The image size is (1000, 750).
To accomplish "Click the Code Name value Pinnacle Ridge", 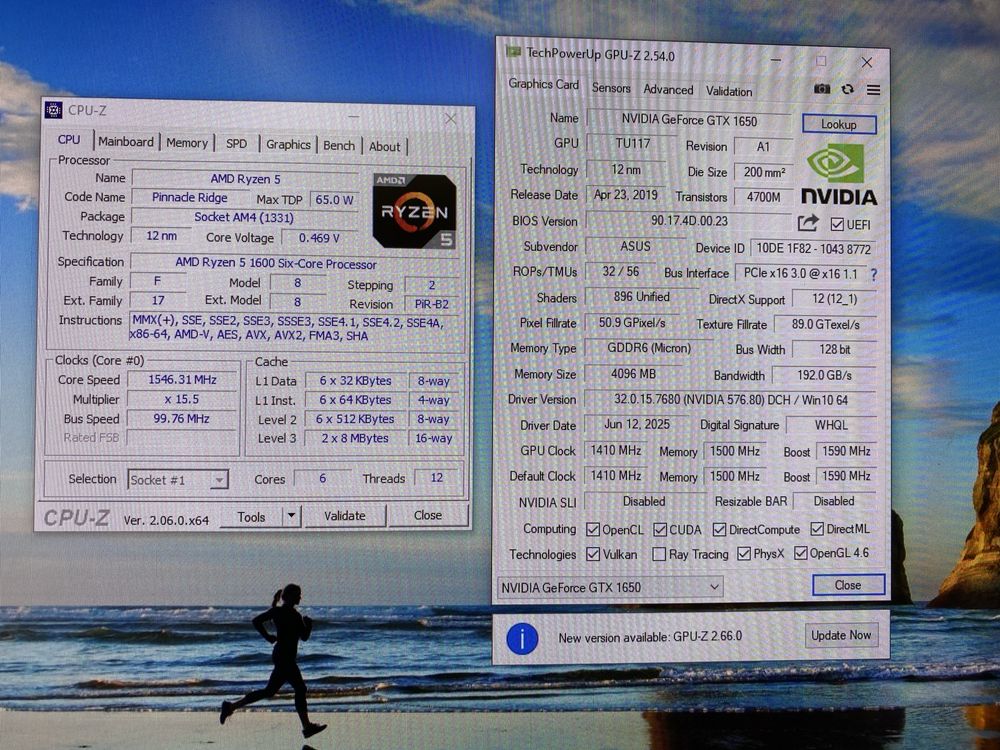I will 189,198.
